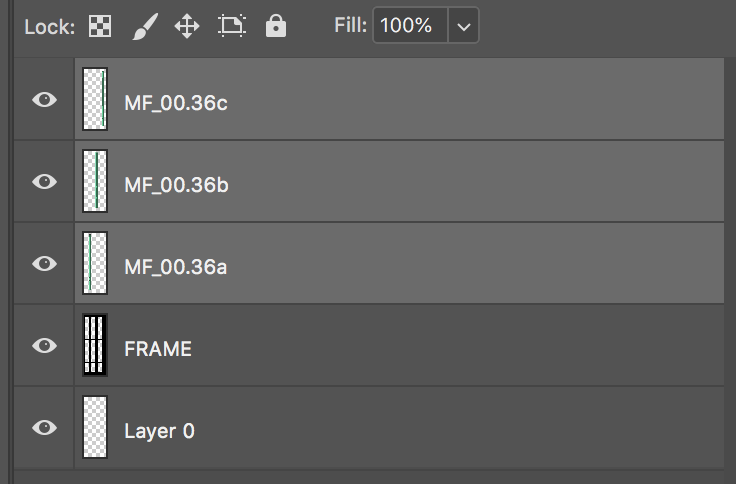Select the MF_00.36c layer name

176,103
